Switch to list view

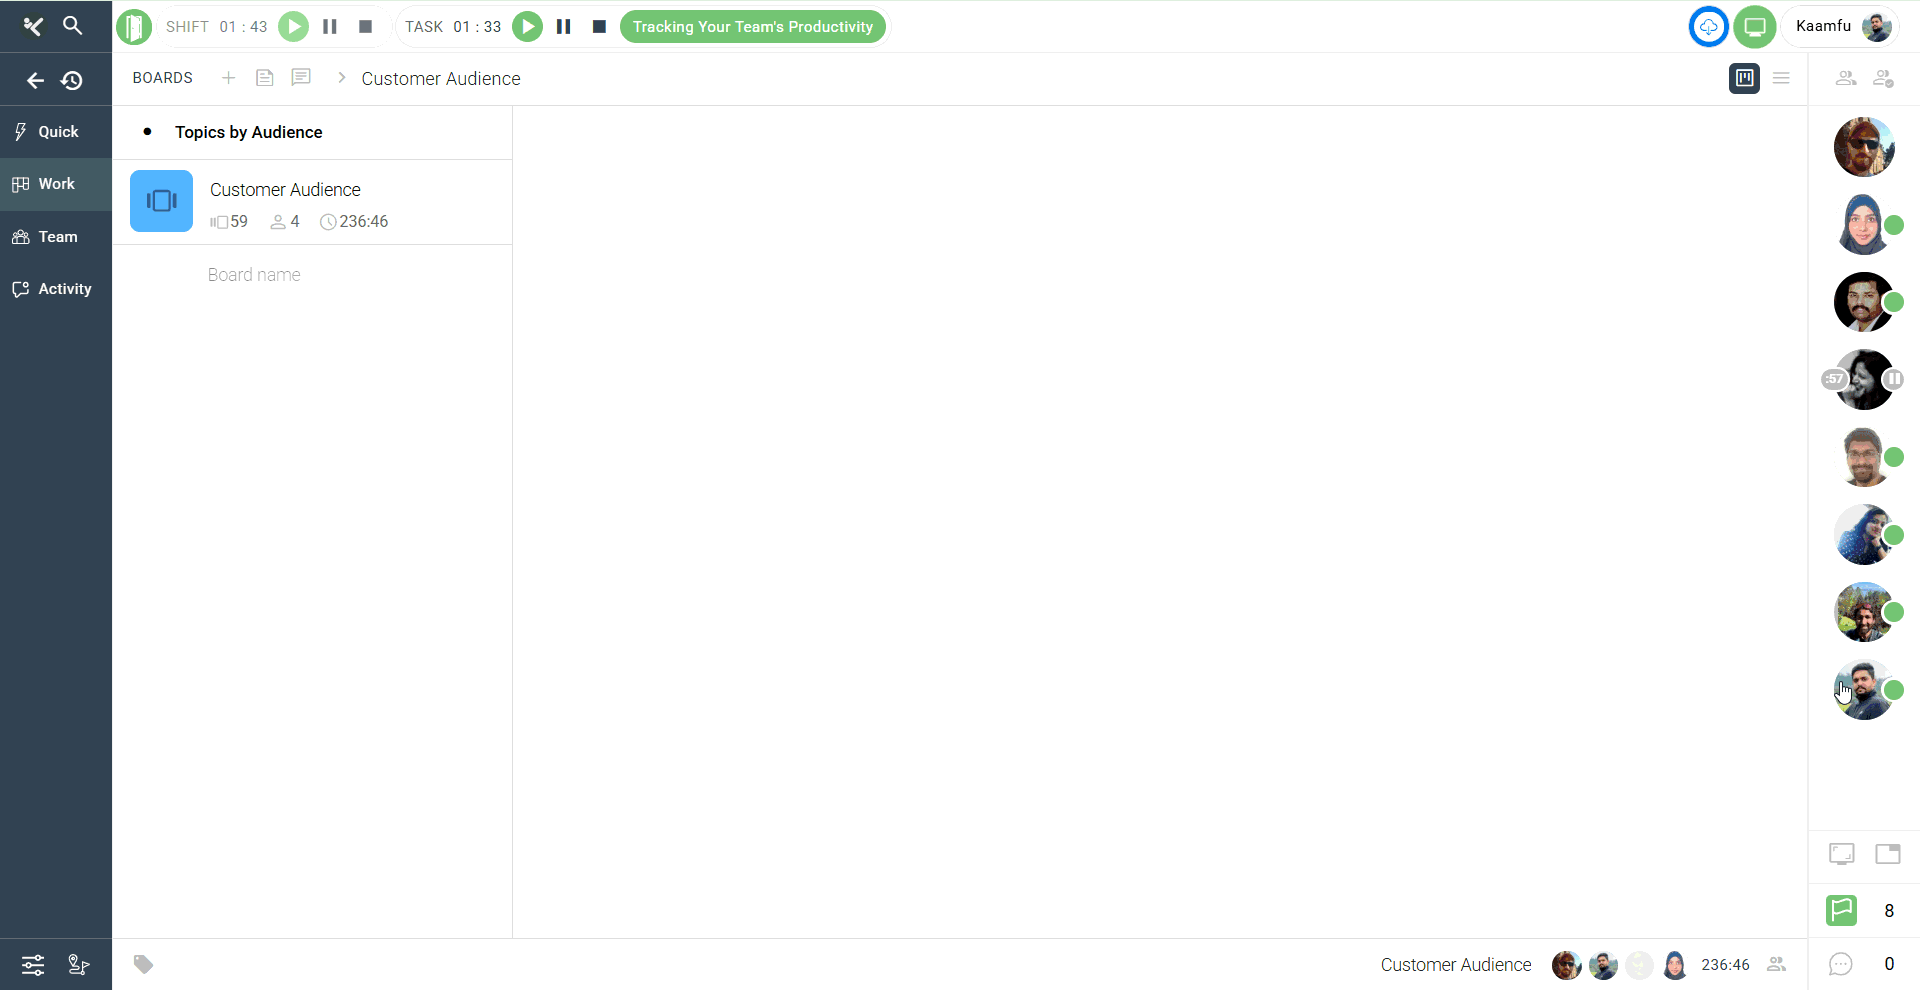point(1781,78)
